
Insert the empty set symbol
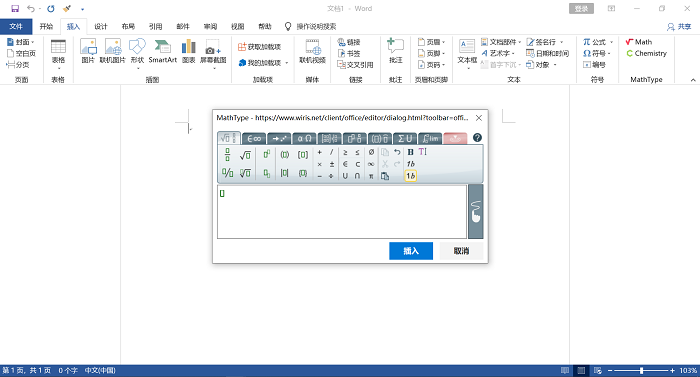click(371, 152)
